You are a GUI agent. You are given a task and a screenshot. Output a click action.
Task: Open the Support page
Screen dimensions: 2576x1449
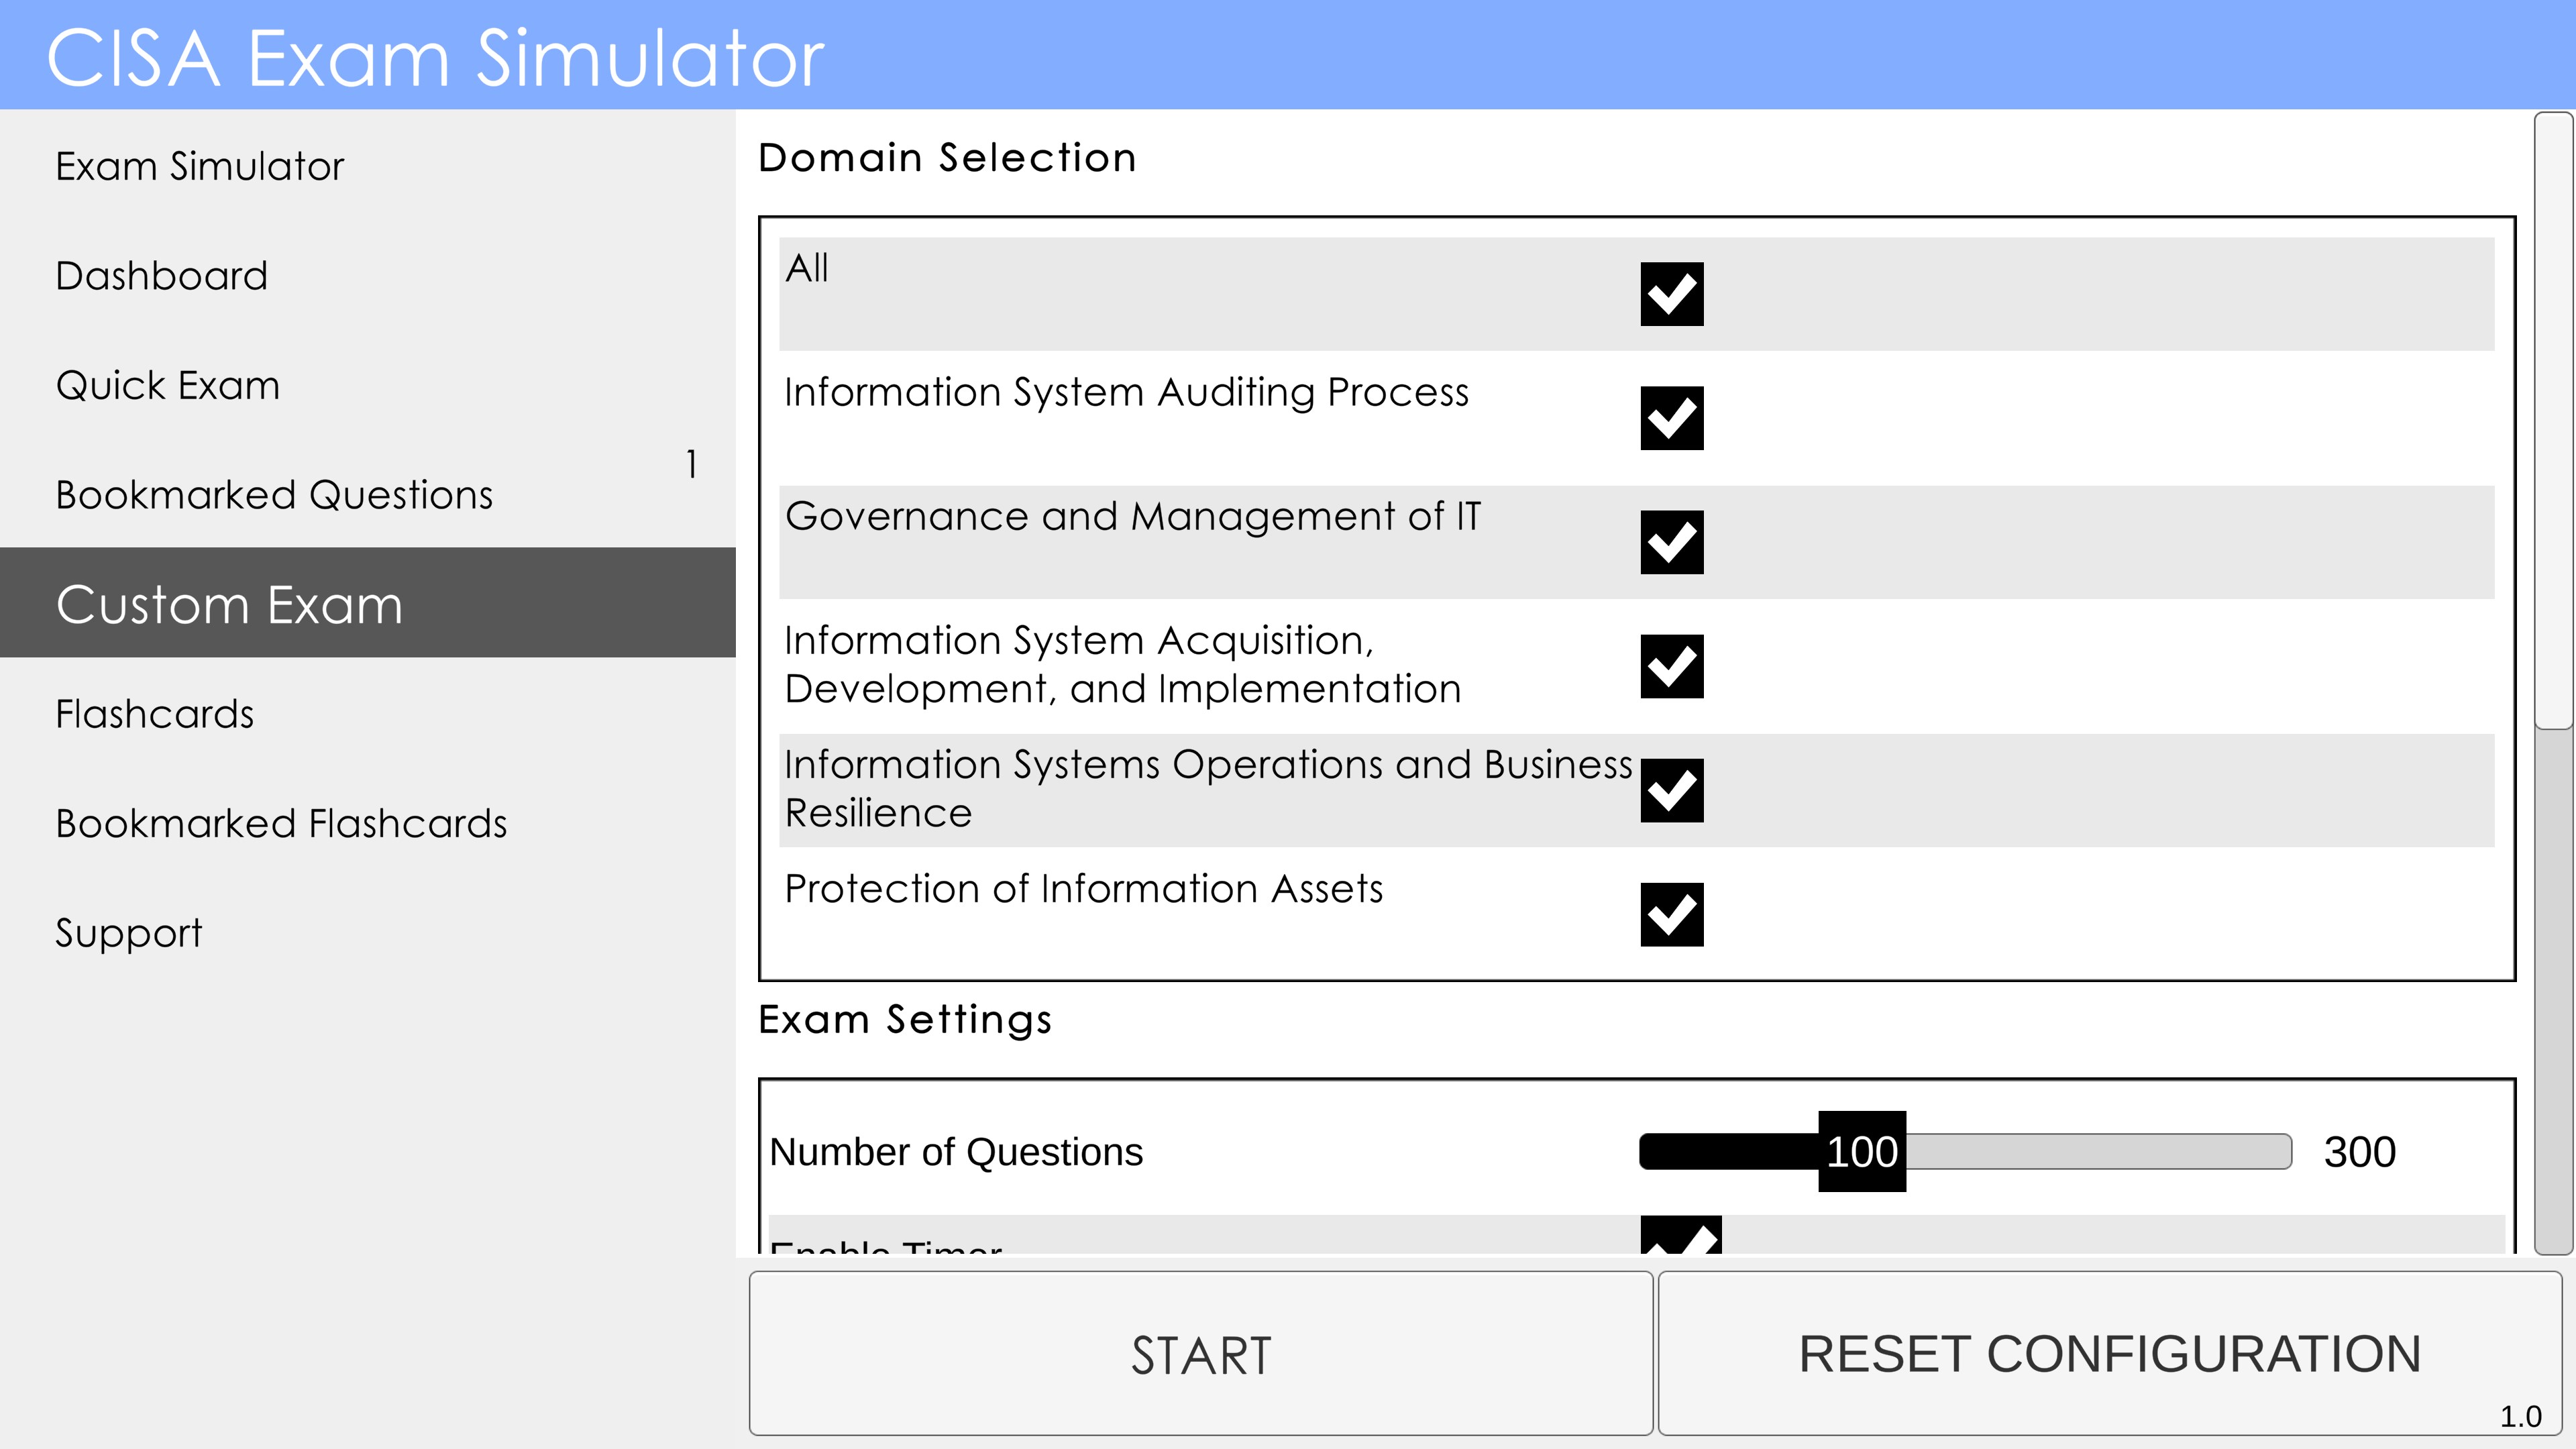point(129,933)
